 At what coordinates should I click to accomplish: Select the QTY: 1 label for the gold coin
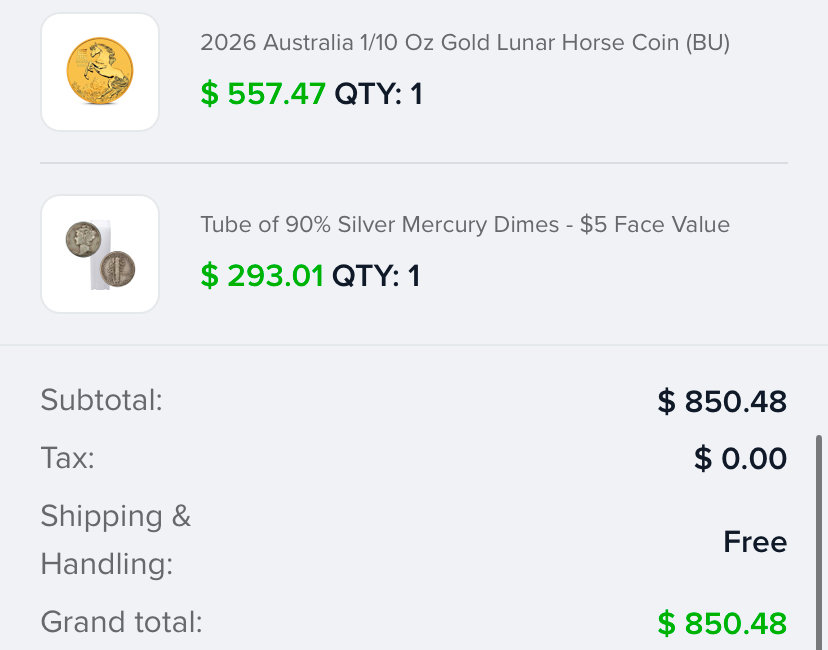point(378,94)
